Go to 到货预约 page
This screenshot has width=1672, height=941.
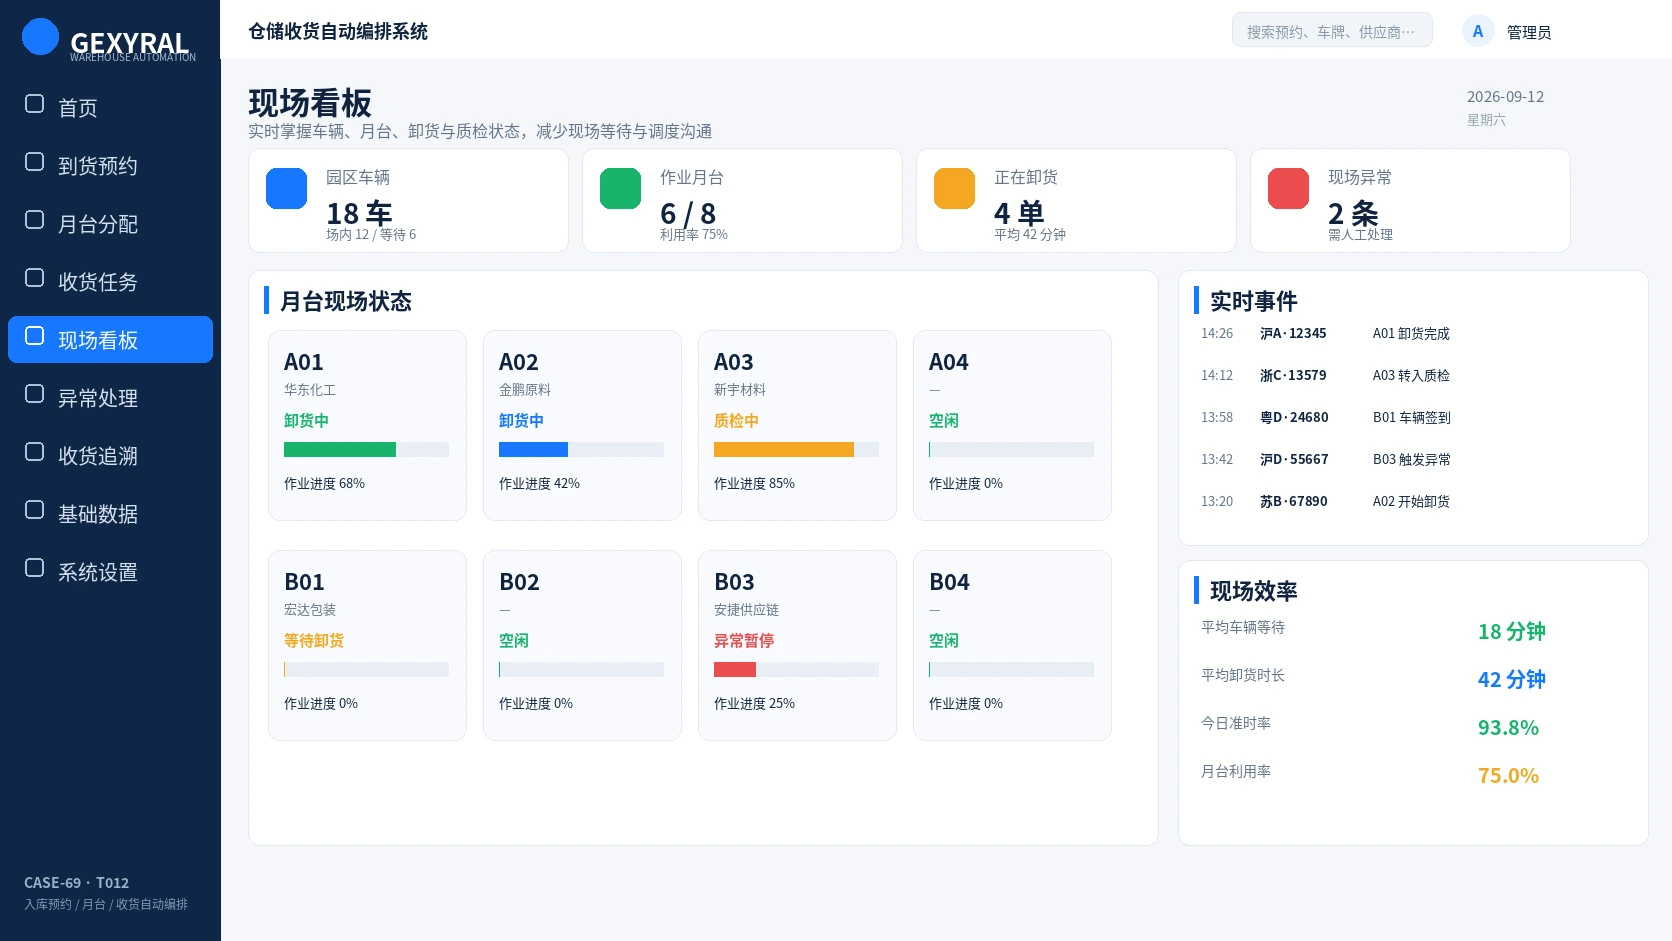110,165
